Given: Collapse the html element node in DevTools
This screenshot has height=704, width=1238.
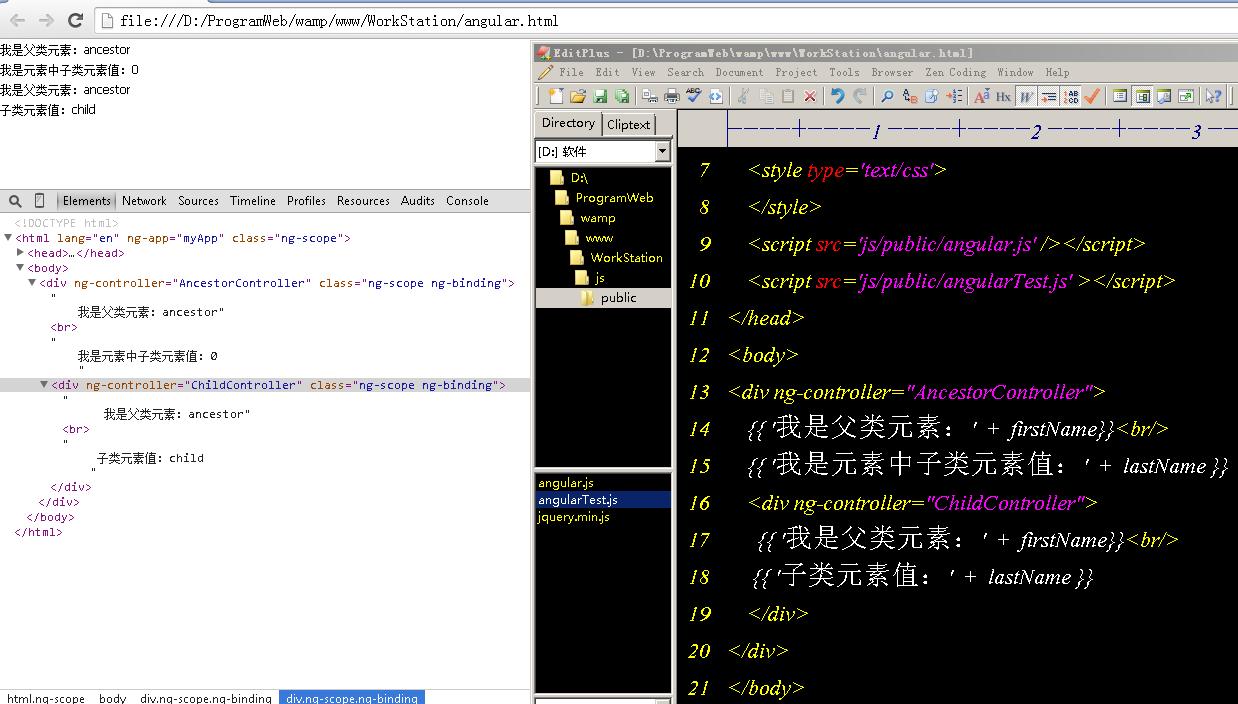Looking at the screenshot, I should point(9,238).
